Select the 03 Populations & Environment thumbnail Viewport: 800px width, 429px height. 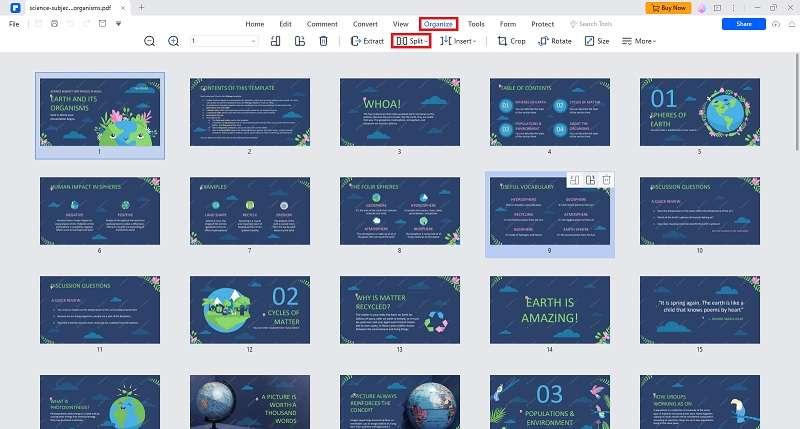550,402
